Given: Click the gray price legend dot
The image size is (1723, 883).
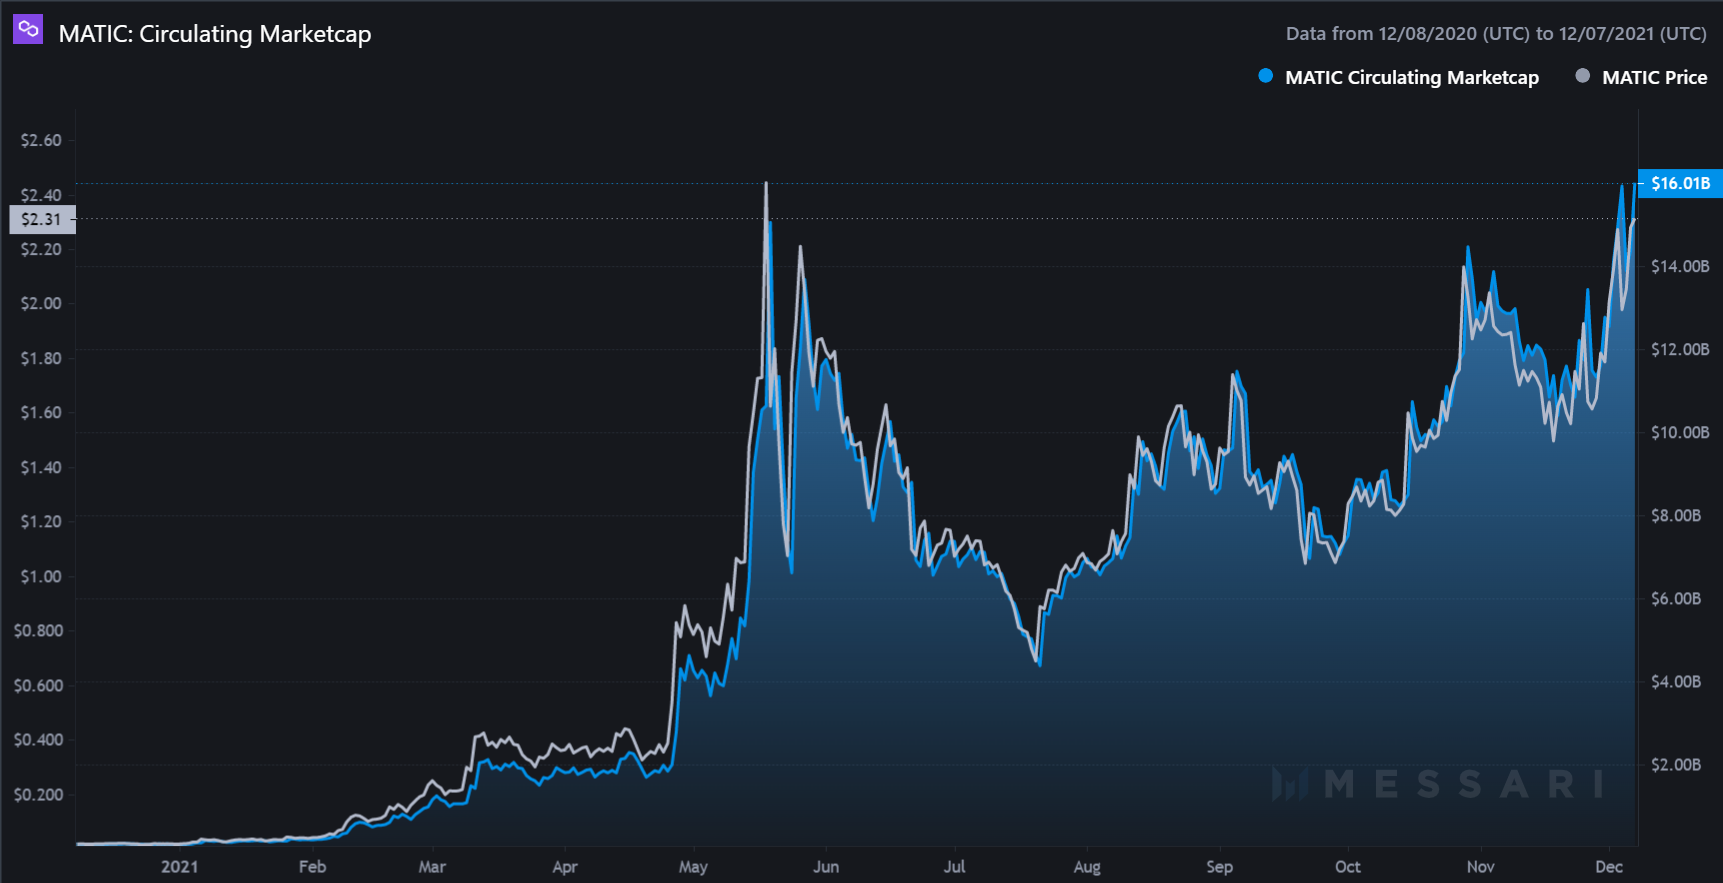Looking at the screenshot, I should click(1582, 76).
